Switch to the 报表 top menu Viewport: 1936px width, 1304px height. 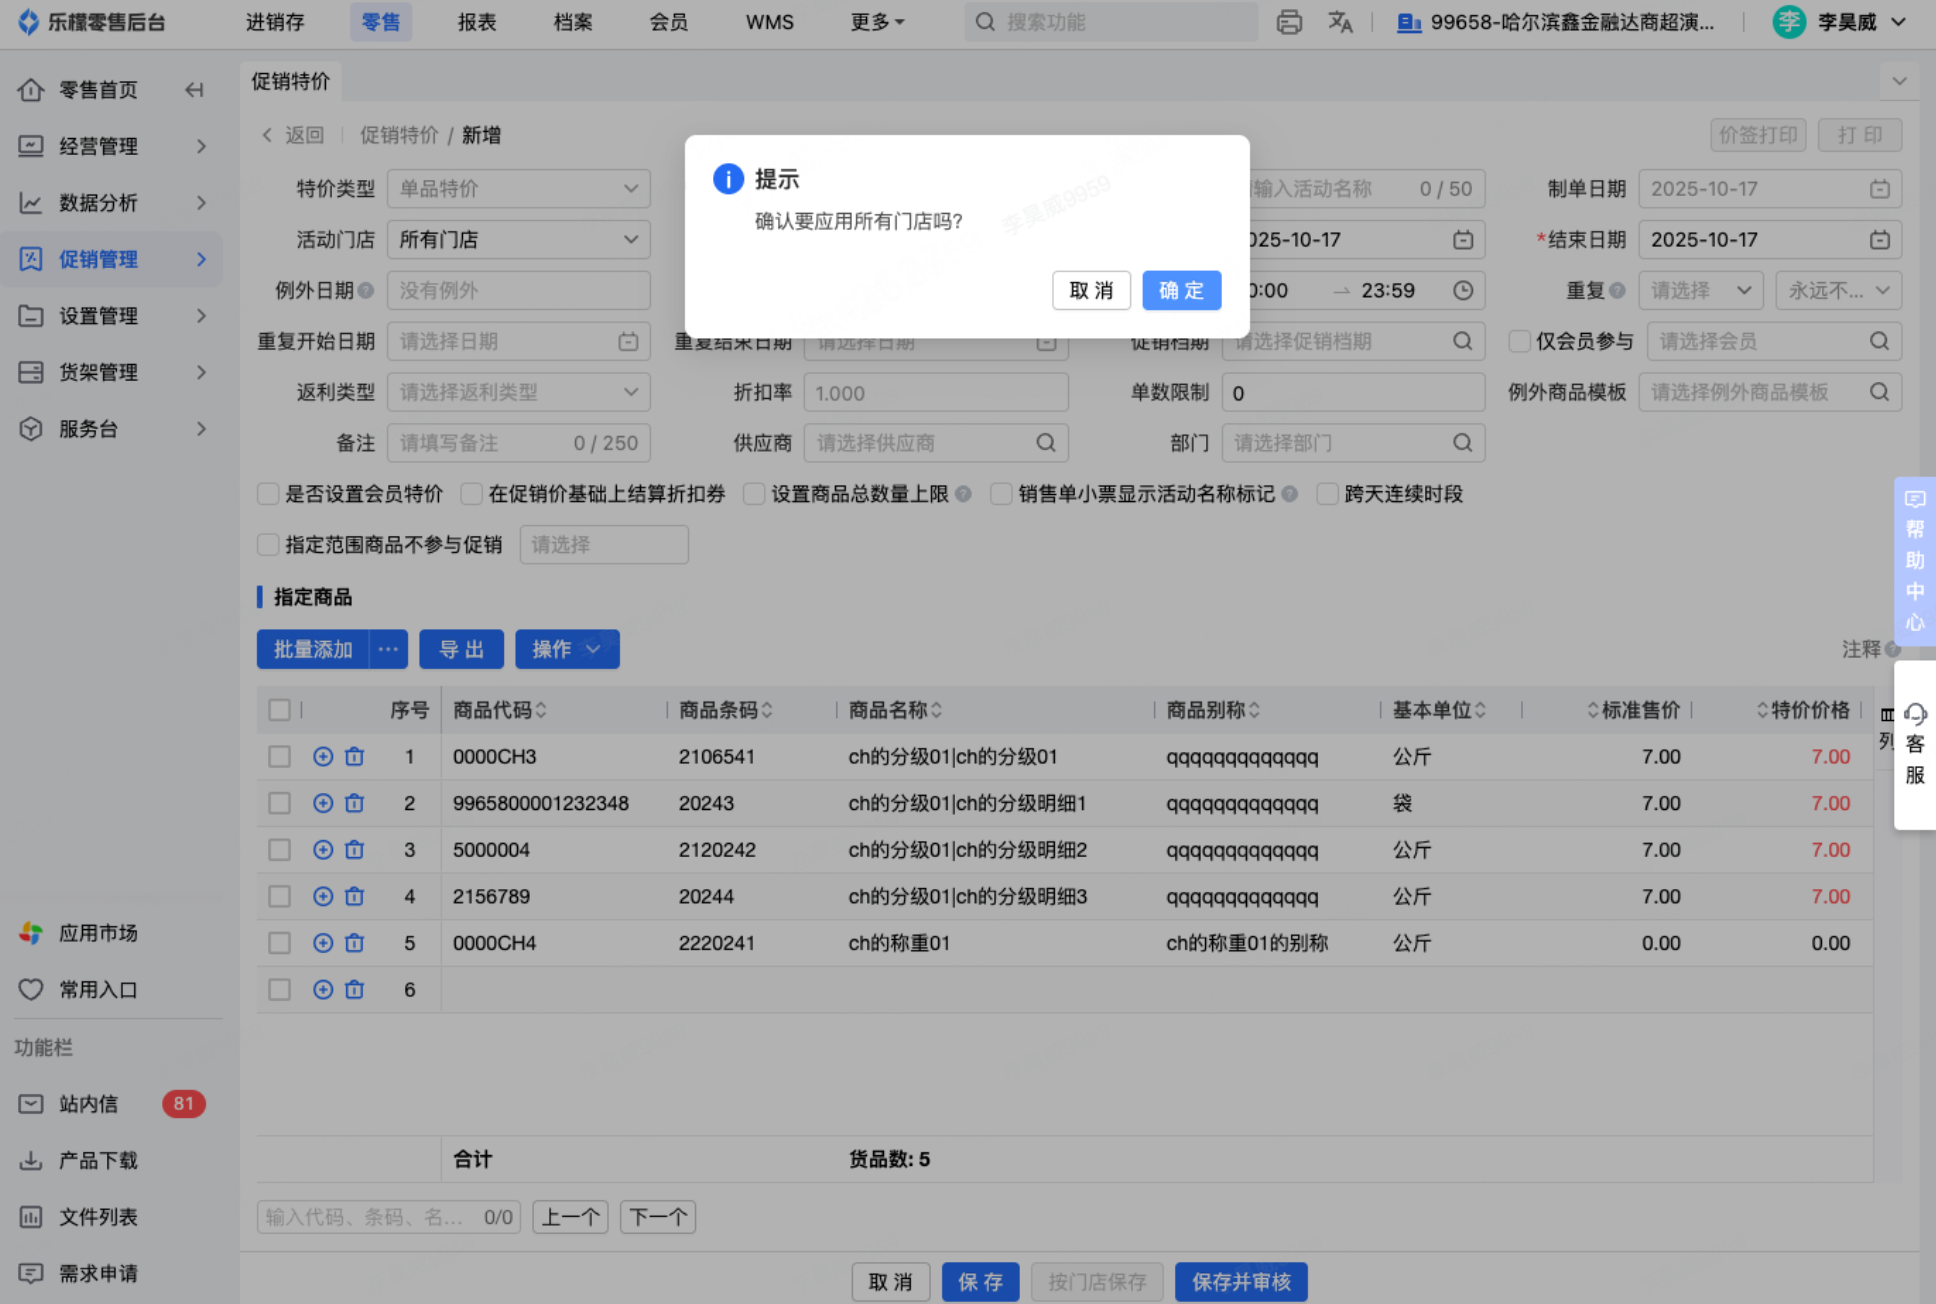coord(476,22)
